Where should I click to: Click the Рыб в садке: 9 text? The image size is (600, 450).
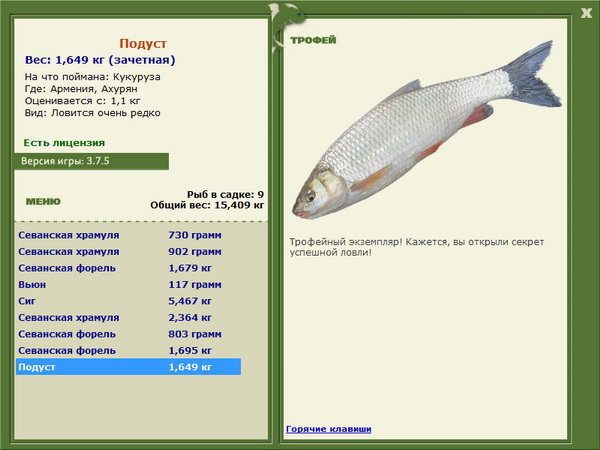click(225, 194)
